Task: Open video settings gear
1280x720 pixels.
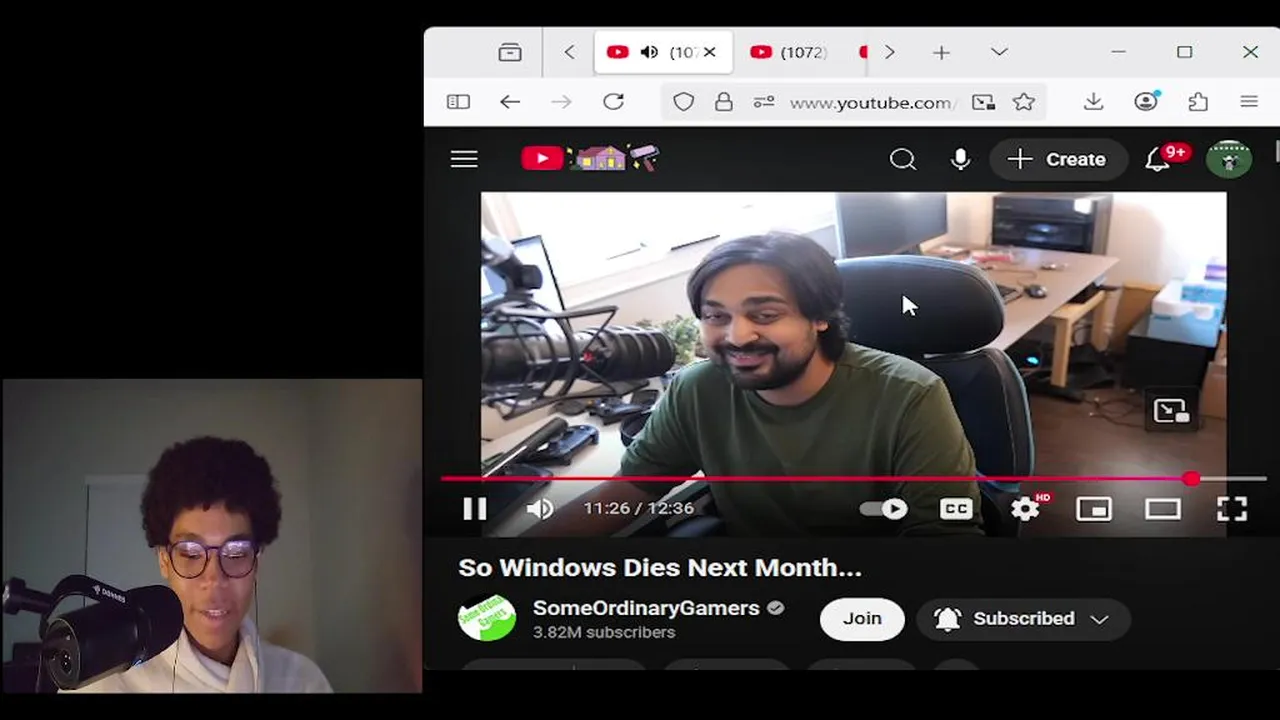Action: pos(1027,508)
